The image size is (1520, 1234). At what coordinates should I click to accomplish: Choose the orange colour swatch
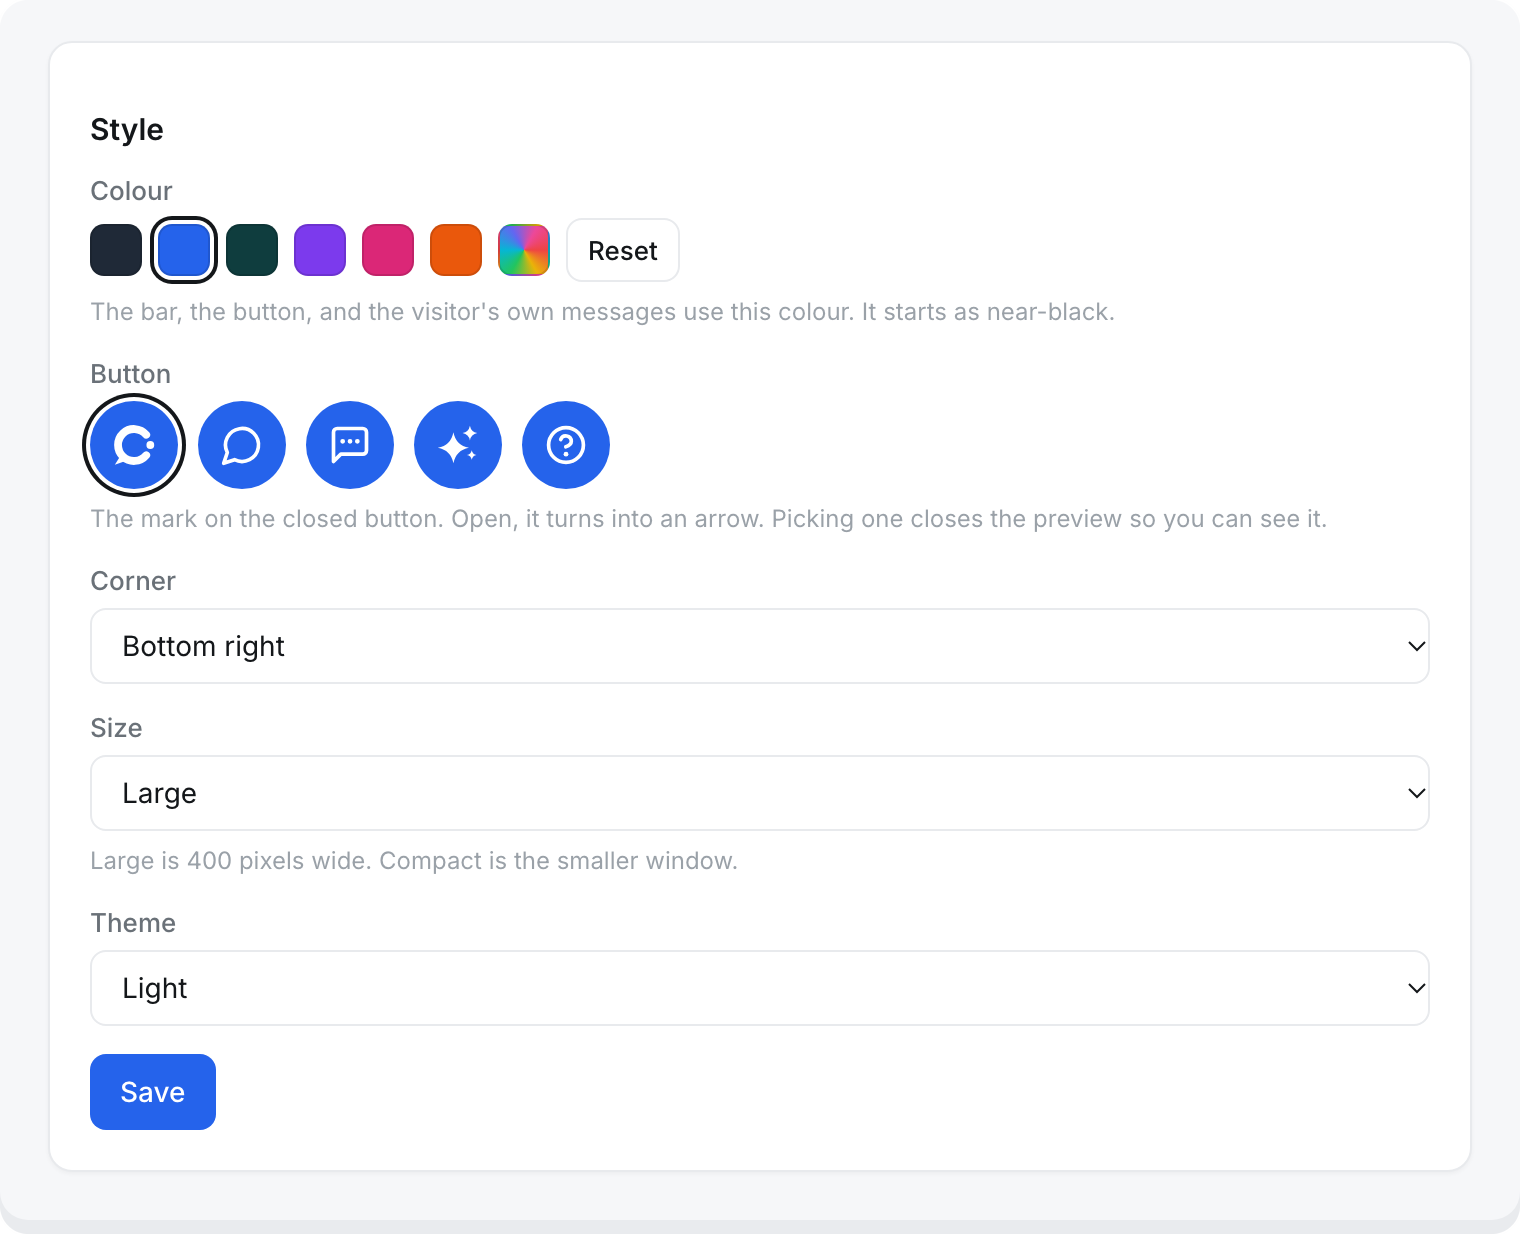[x=456, y=250]
